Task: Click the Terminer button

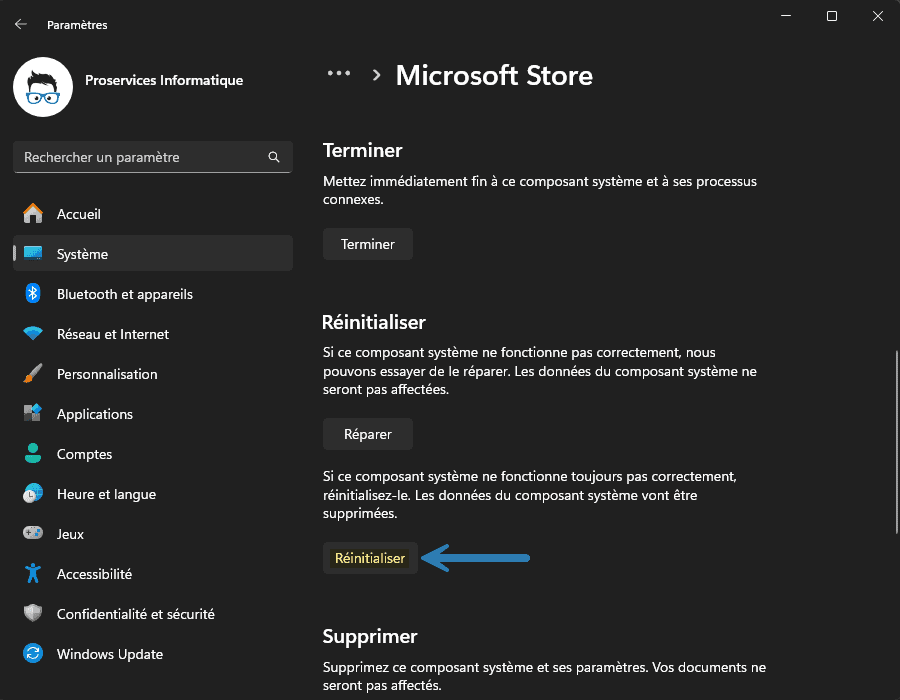Action: point(367,243)
